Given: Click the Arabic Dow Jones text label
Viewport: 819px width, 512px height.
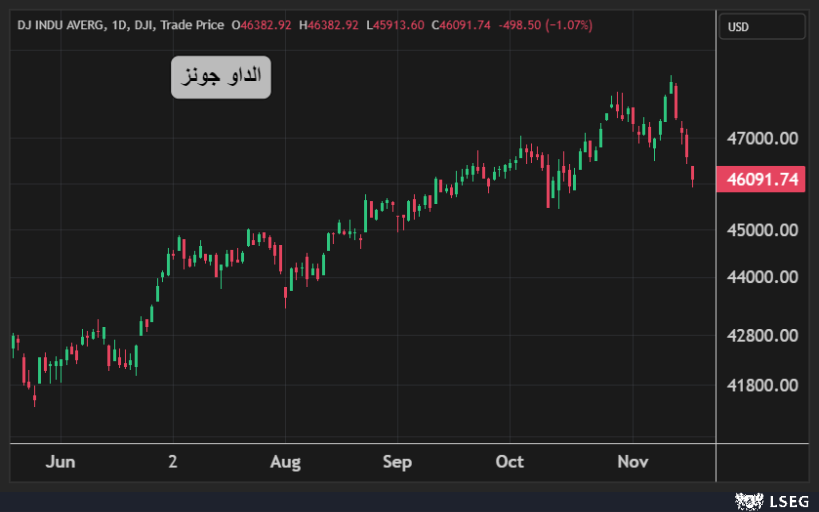Looking at the screenshot, I should [x=221, y=78].
